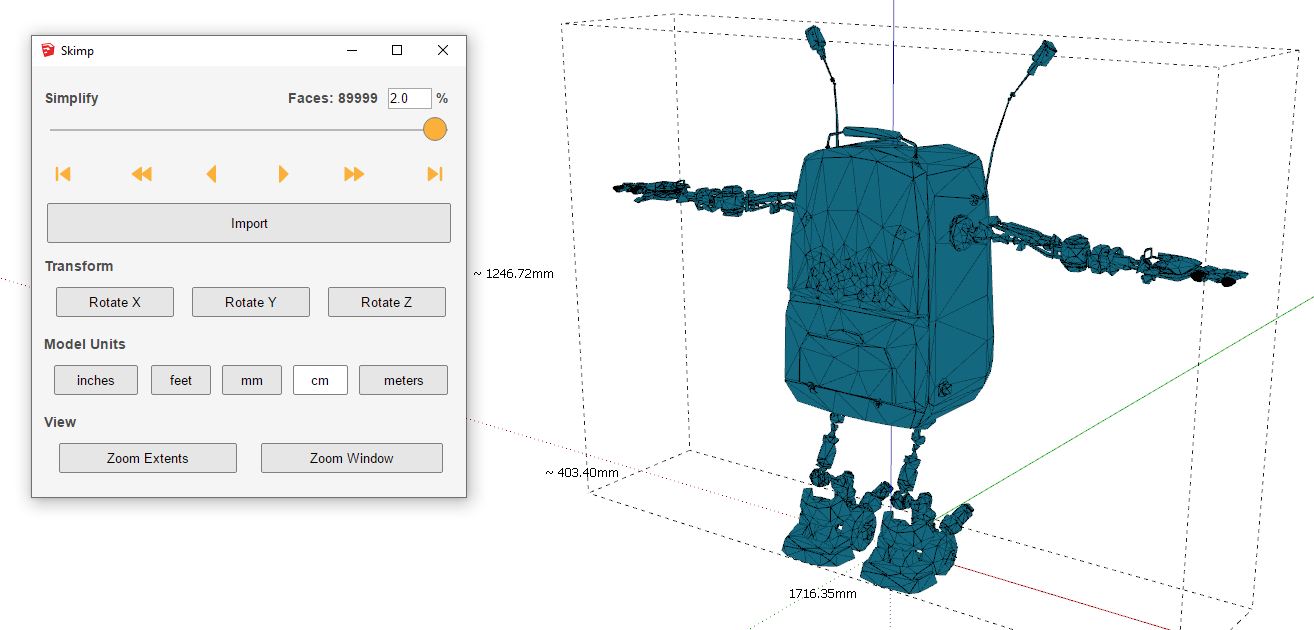1314x630 pixels.
Task: Step forward one simplification level
Action: click(283, 174)
